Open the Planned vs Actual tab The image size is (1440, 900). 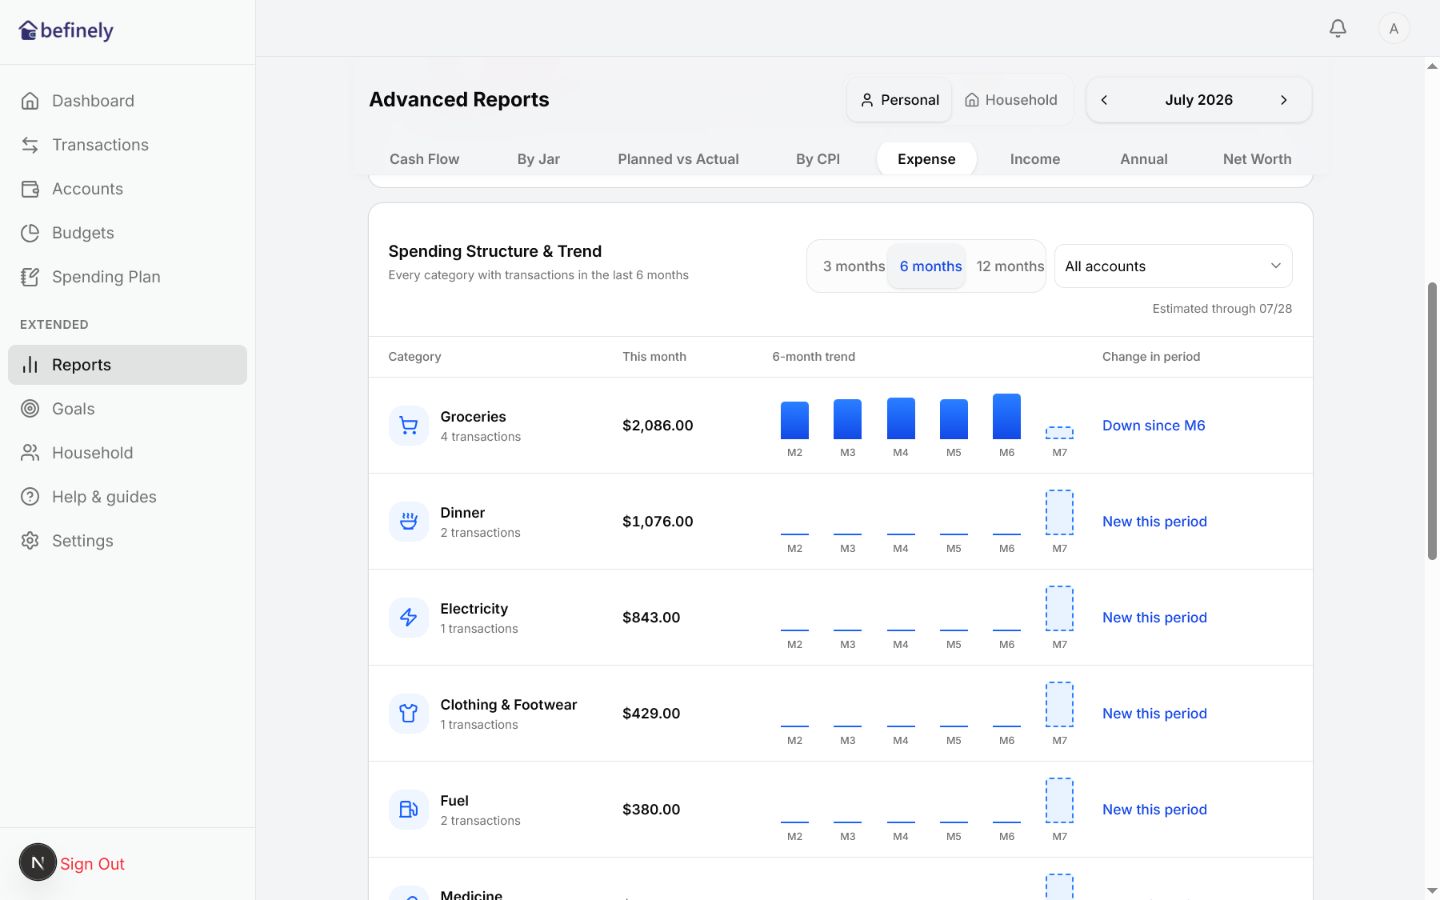coord(678,159)
